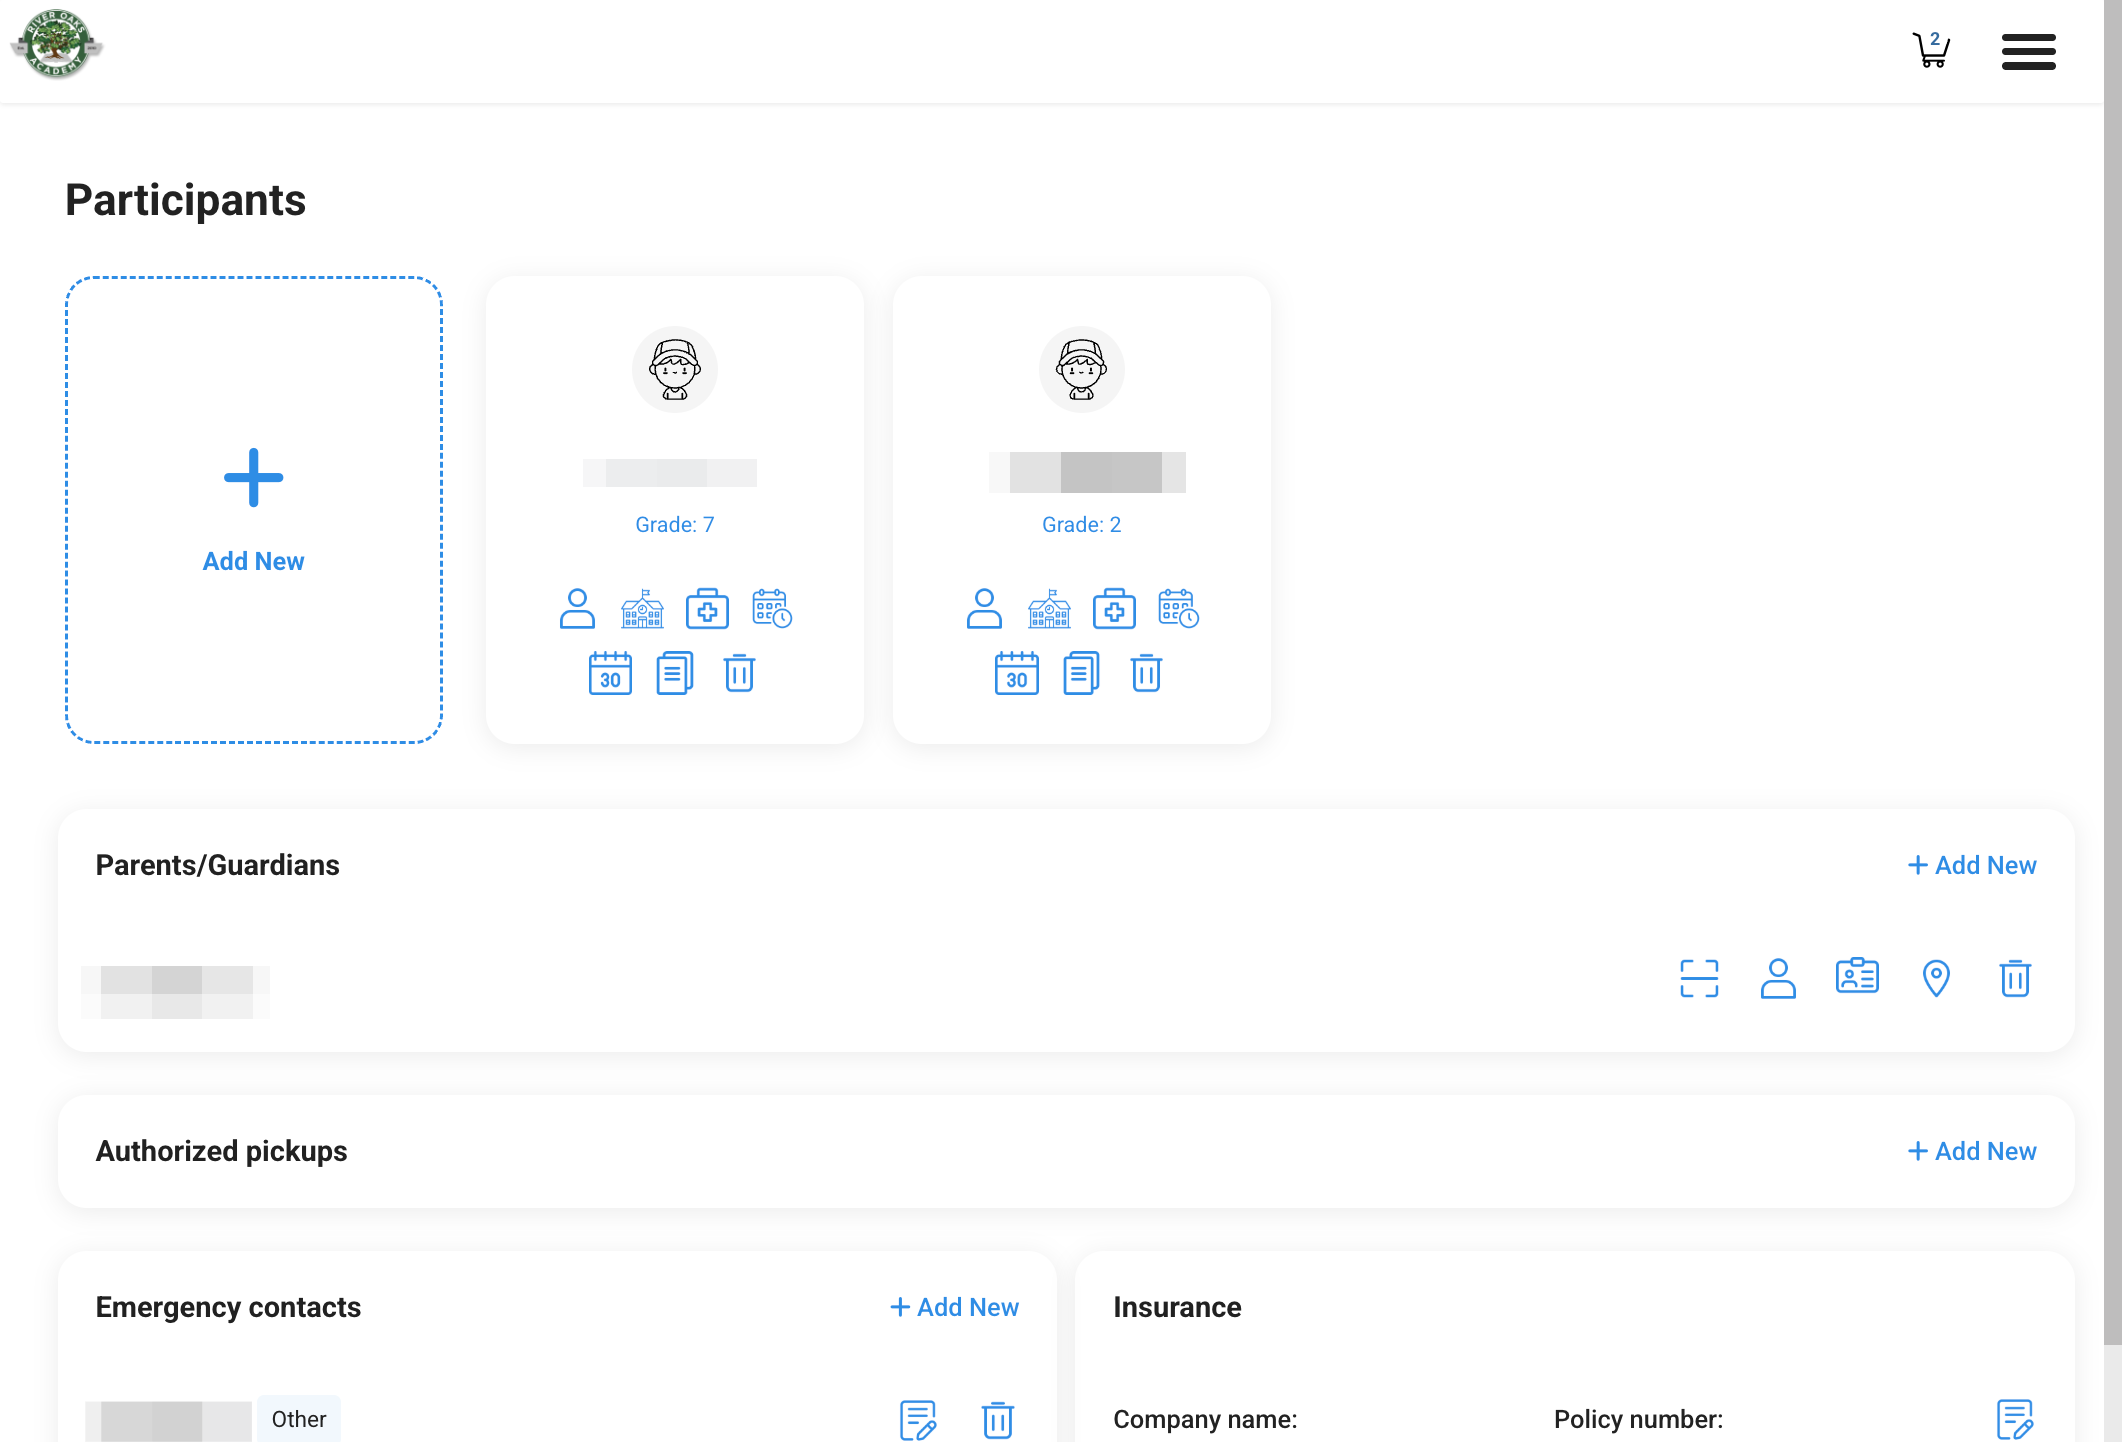Viewport: 2122px width, 1442px height.
Task: Open calendar 30 icon for Grade 2 participant
Action: pos(1017,673)
